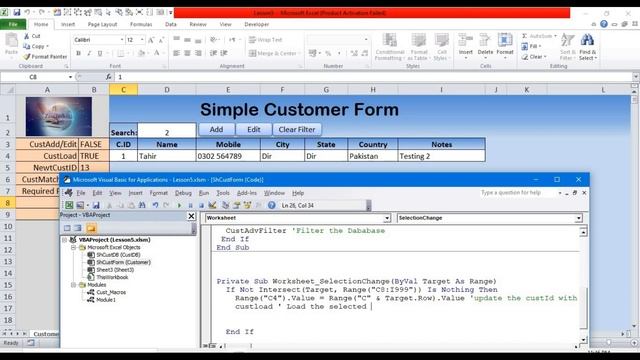
Task: Click View Code icon in Project panel
Action: [x=67, y=228]
